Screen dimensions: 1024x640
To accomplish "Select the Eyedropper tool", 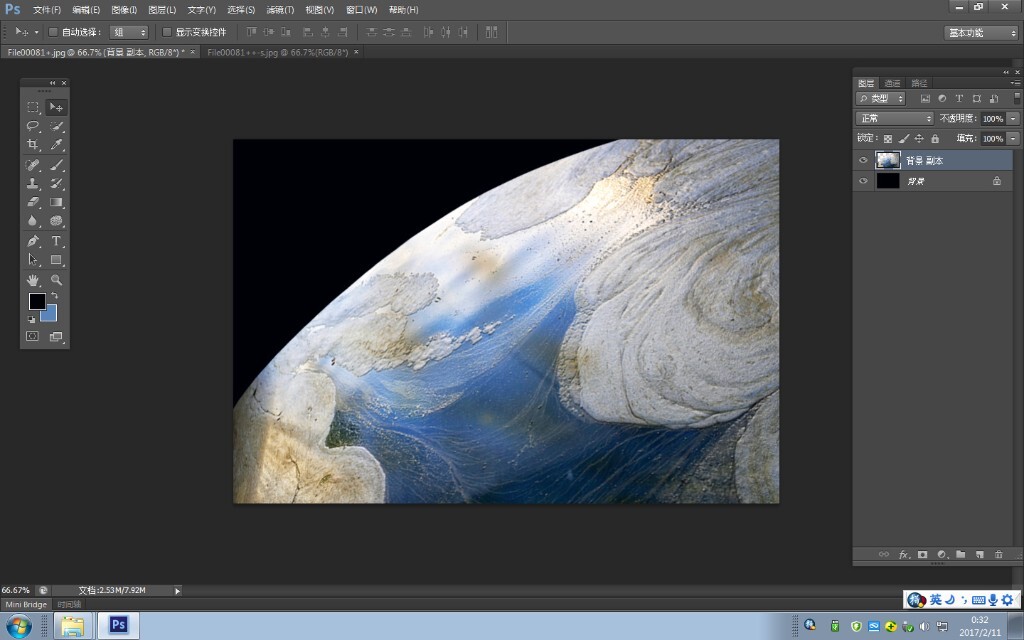I will tap(56, 144).
